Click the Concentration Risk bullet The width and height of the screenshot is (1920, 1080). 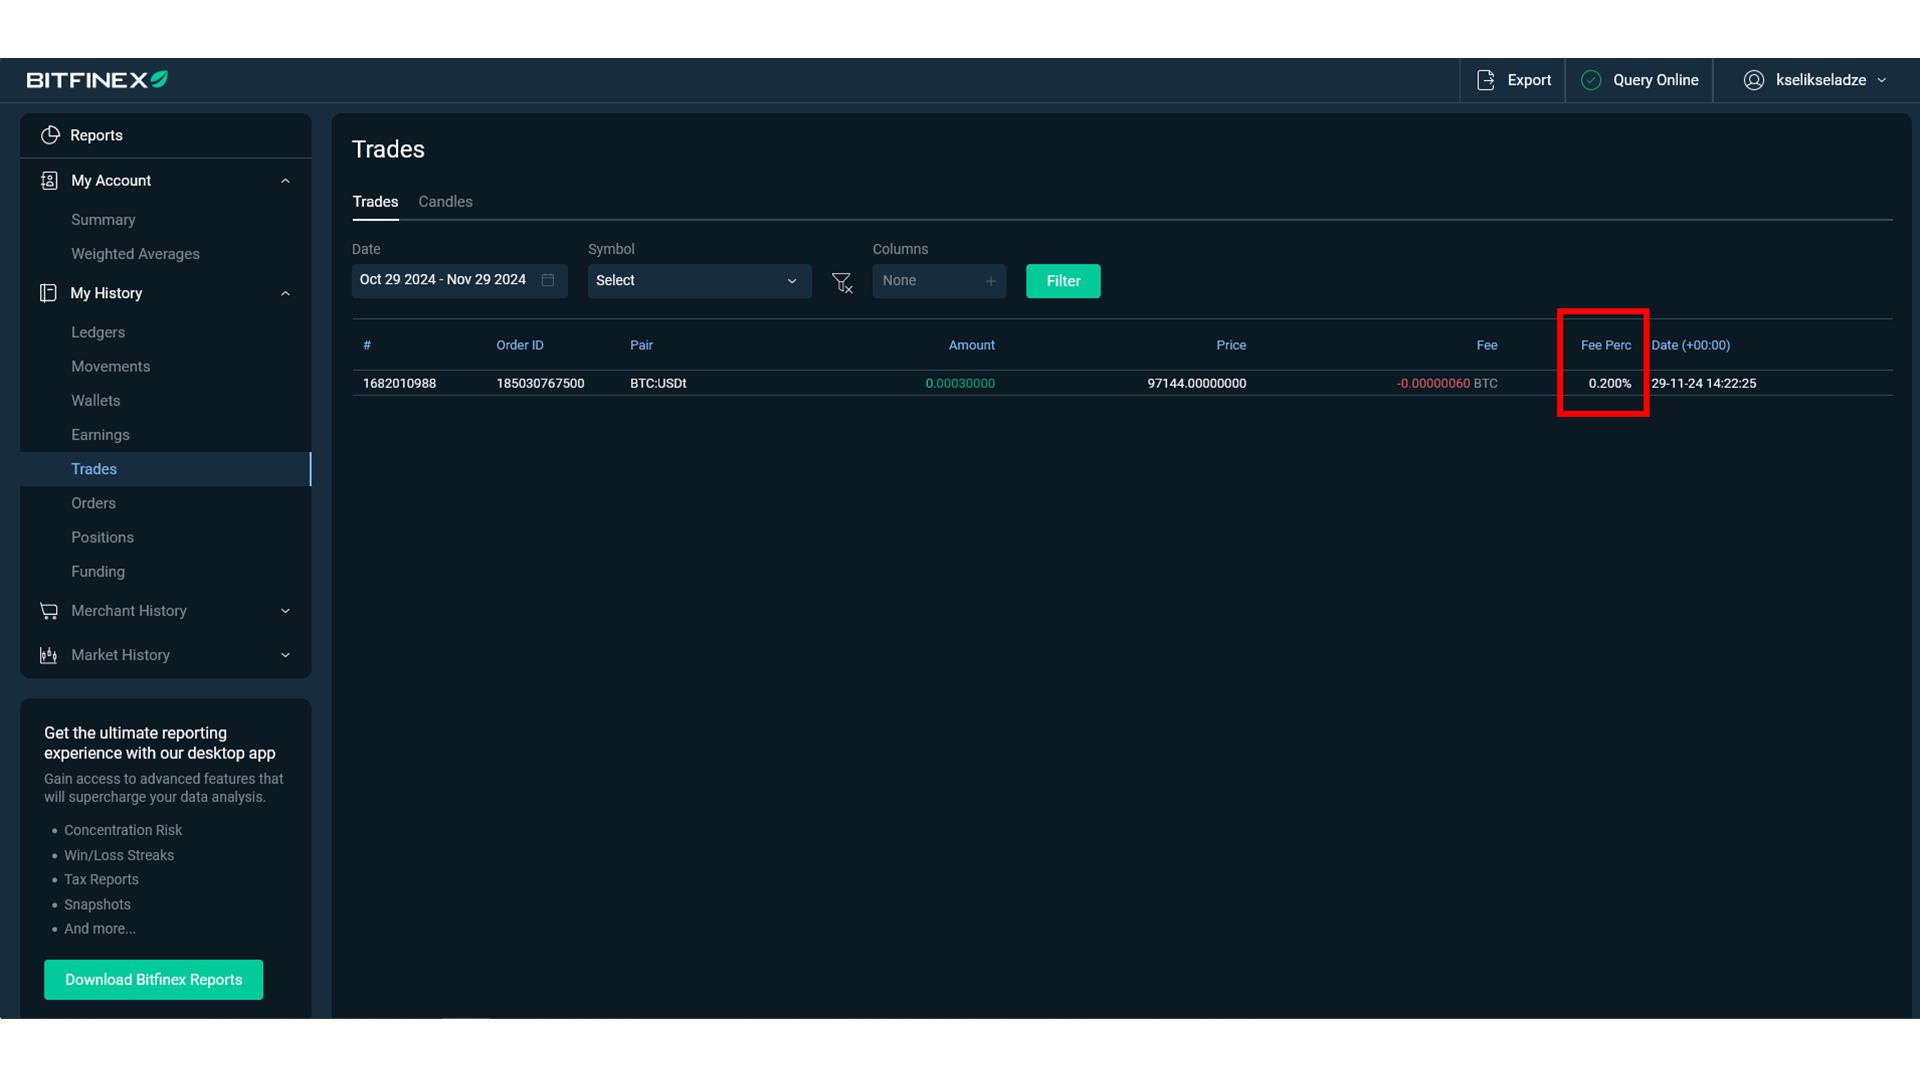[x=123, y=830]
